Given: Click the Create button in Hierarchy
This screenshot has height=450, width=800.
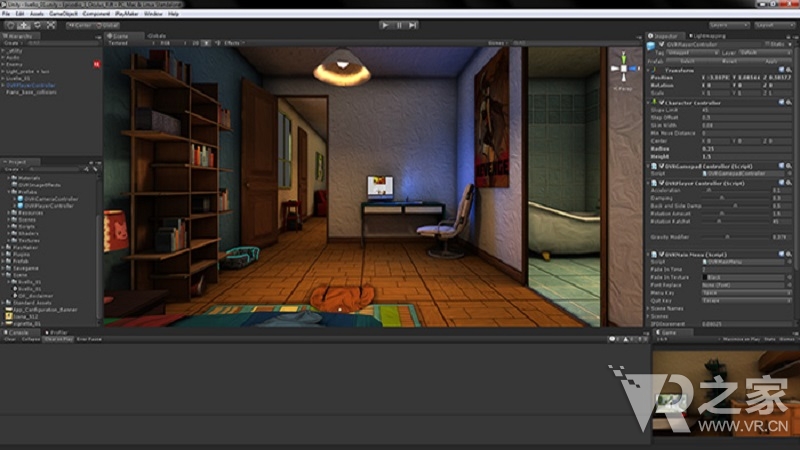Looking at the screenshot, I should (11, 43).
